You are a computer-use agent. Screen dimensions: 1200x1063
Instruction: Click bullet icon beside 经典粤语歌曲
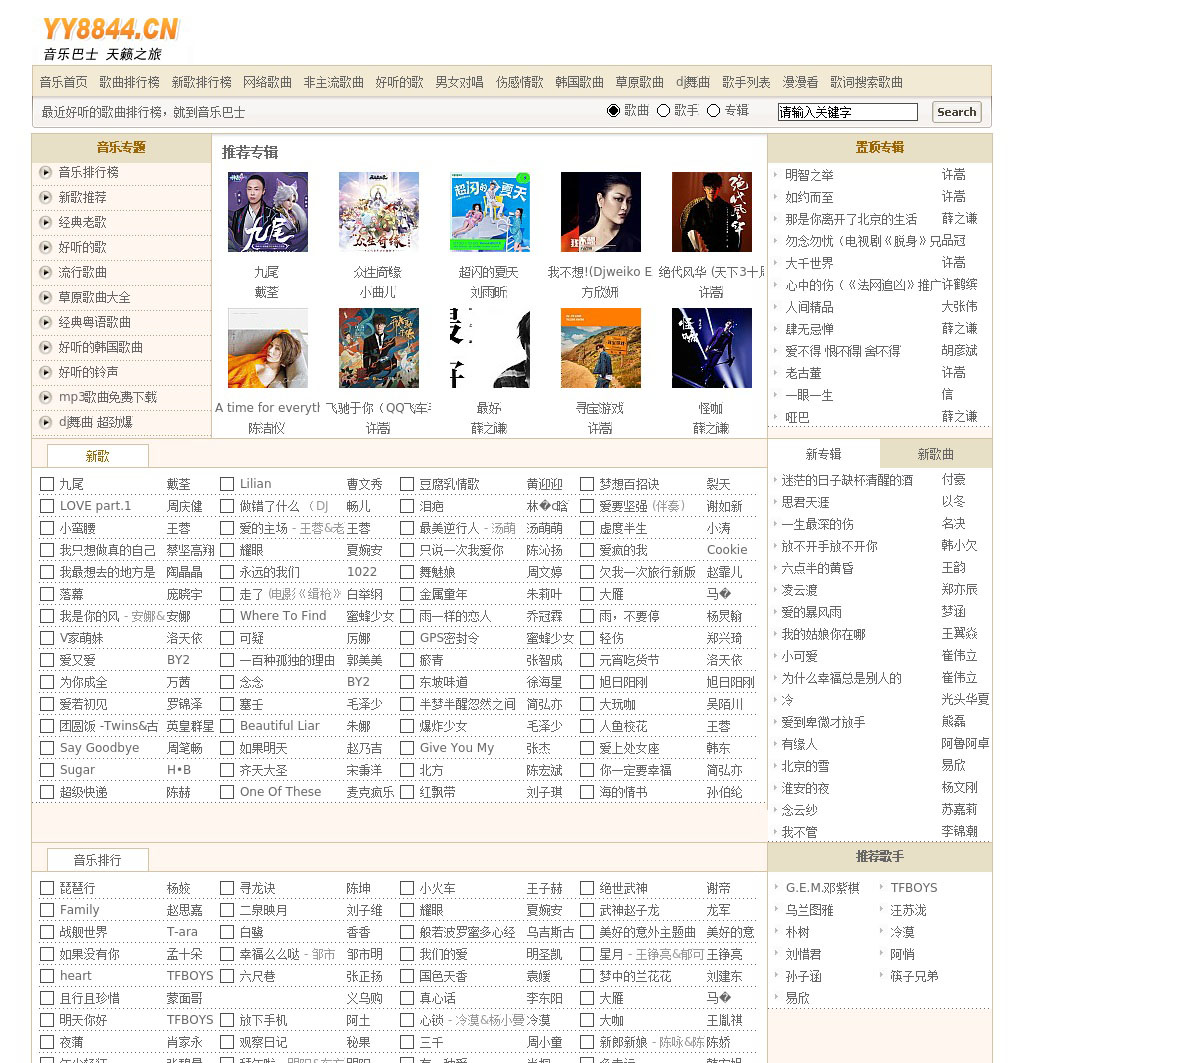(45, 322)
